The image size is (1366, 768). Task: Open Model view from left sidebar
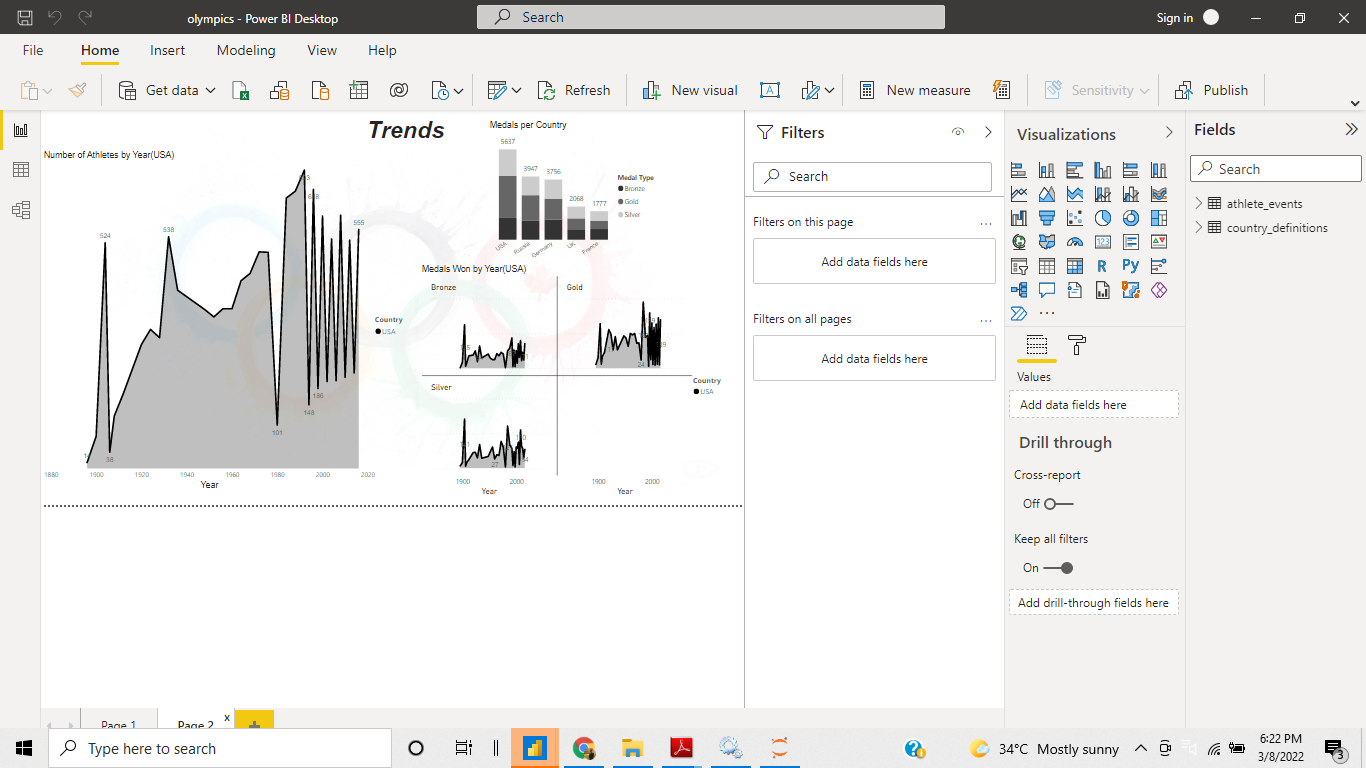(x=20, y=210)
